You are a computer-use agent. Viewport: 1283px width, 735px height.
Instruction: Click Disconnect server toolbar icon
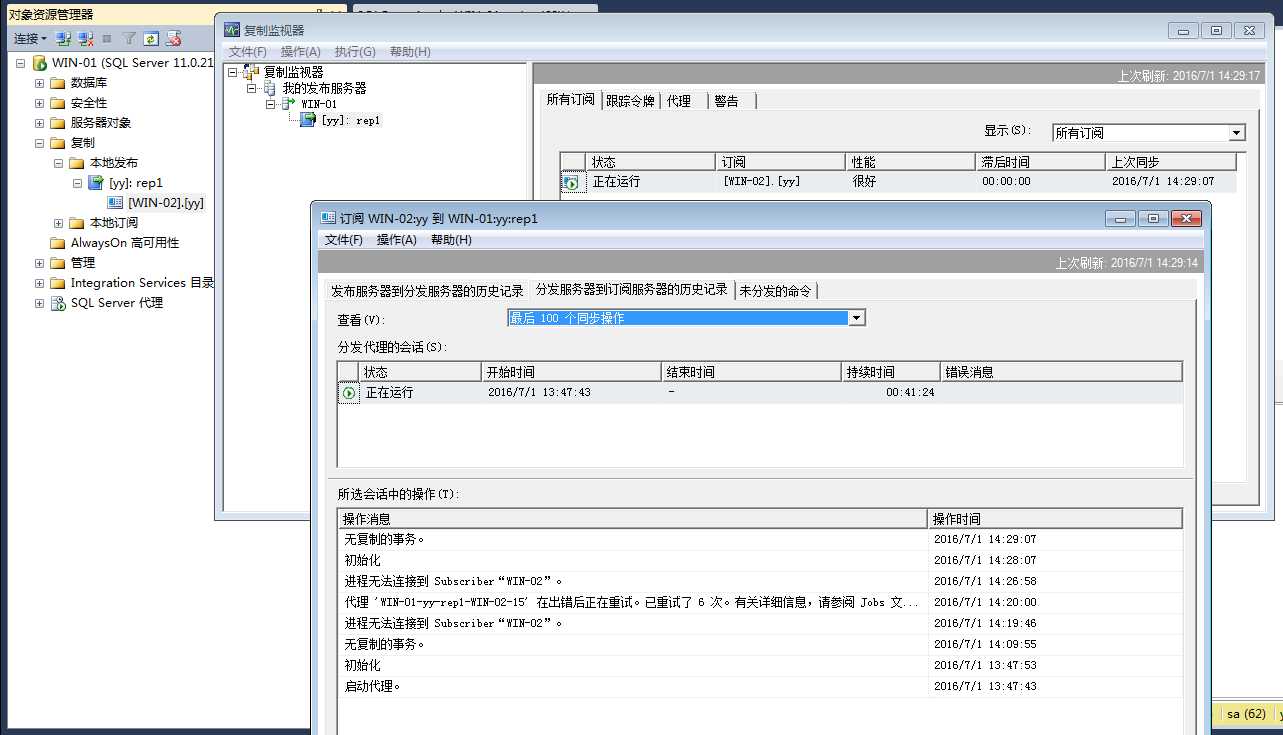click(x=86, y=39)
